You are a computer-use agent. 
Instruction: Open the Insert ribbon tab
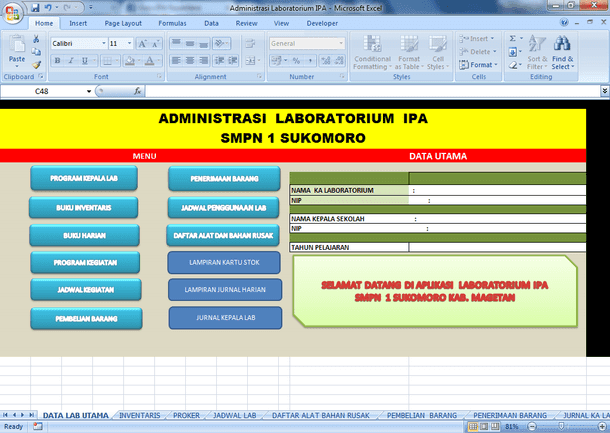pyautogui.click(x=78, y=23)
